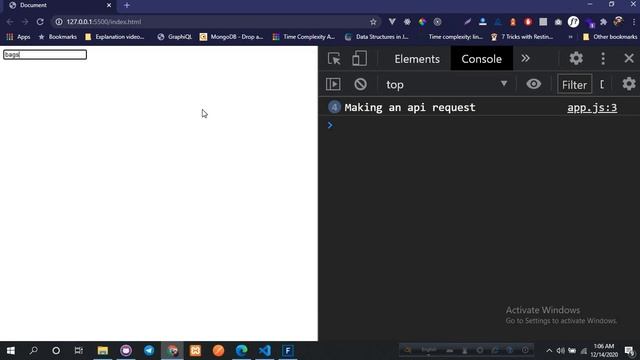Switch to the Console tab
The width and height of the screenshot is (640, 360).
tap(481, 59)
